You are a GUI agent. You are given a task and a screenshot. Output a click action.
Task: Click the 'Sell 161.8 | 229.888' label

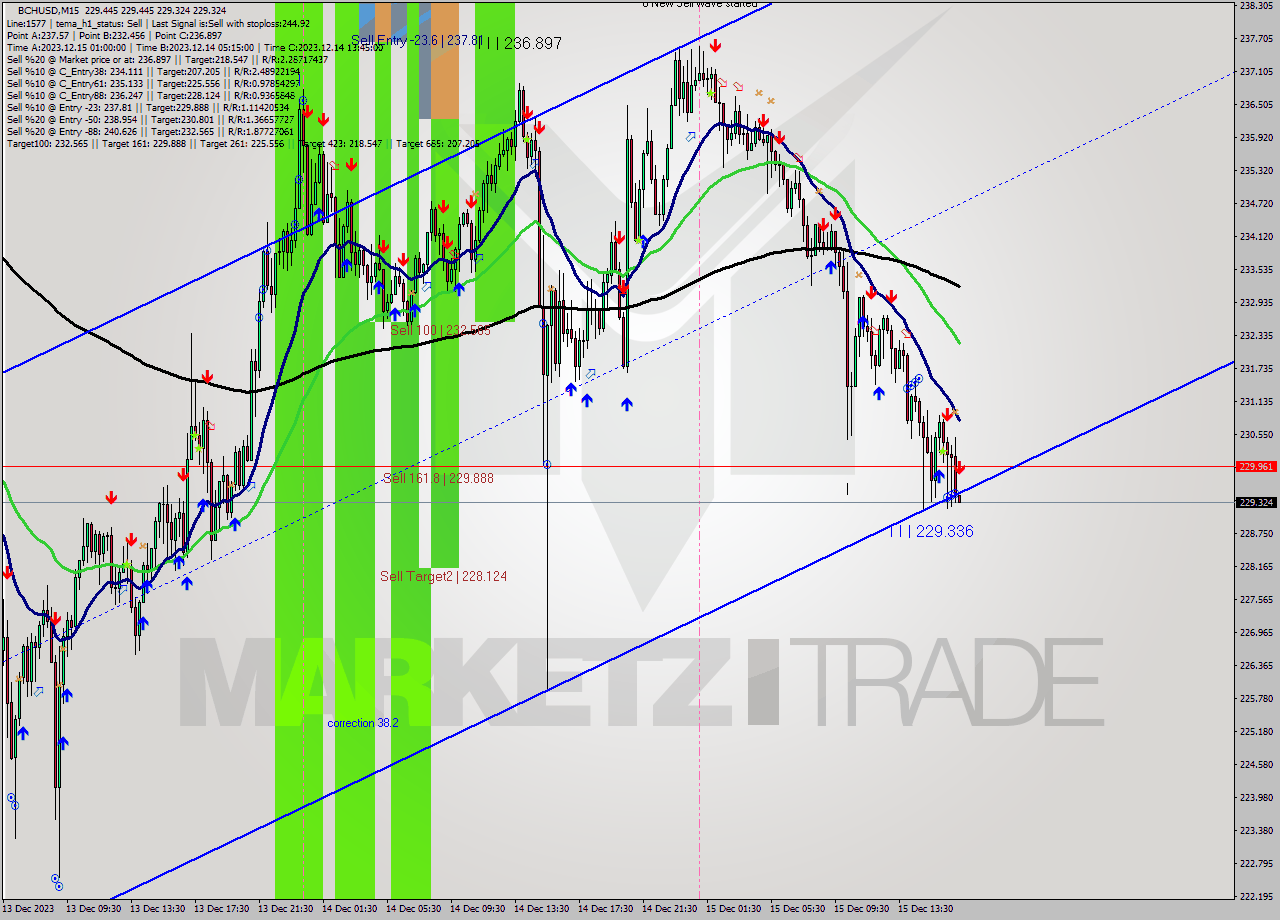click(x=438, y=478)
